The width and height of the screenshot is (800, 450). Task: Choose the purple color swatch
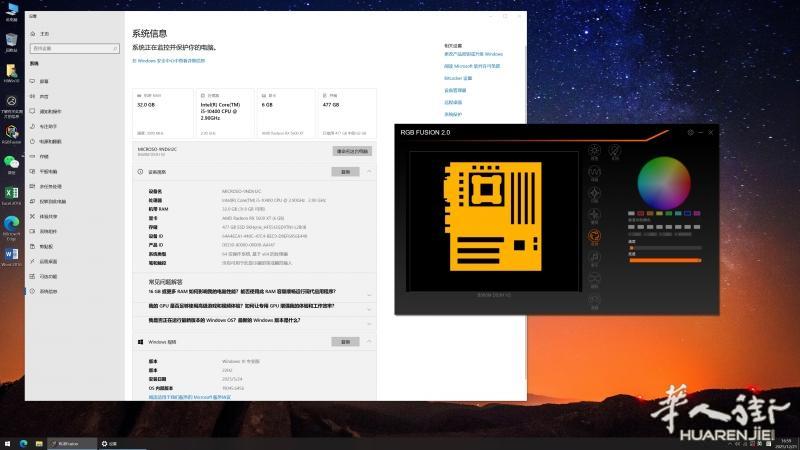point(697,213)
